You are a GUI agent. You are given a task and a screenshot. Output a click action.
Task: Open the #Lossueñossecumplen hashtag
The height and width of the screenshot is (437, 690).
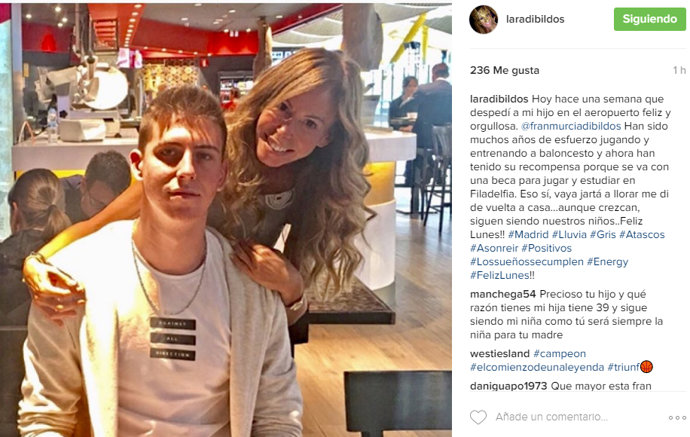coord(527,262)
